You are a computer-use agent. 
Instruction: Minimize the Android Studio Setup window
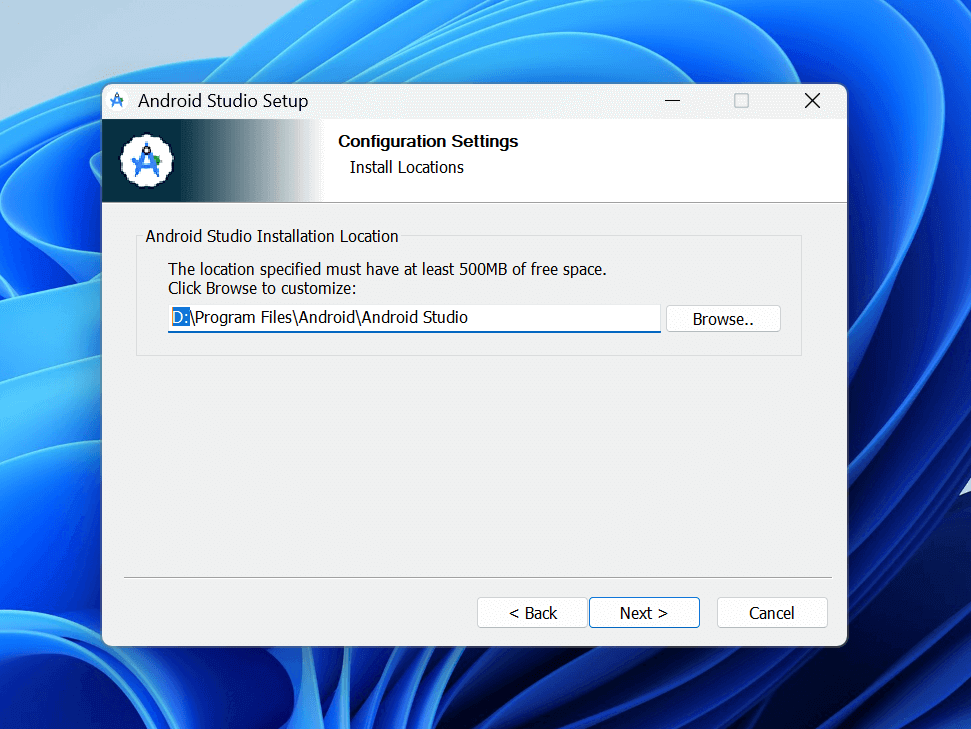pyautogui.click(x=673, y=100)
